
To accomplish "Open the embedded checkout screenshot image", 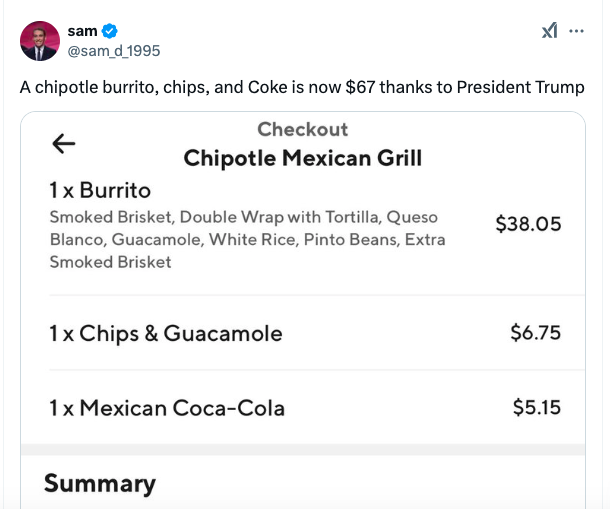I will (303, 310).
